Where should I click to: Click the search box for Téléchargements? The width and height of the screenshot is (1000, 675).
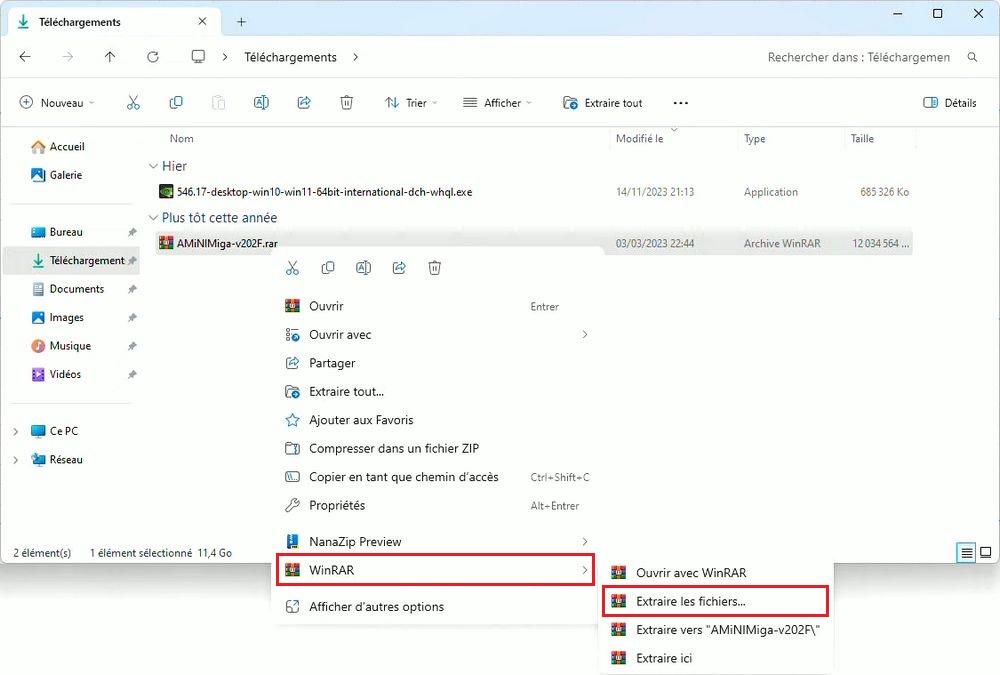tap(860, 57)
